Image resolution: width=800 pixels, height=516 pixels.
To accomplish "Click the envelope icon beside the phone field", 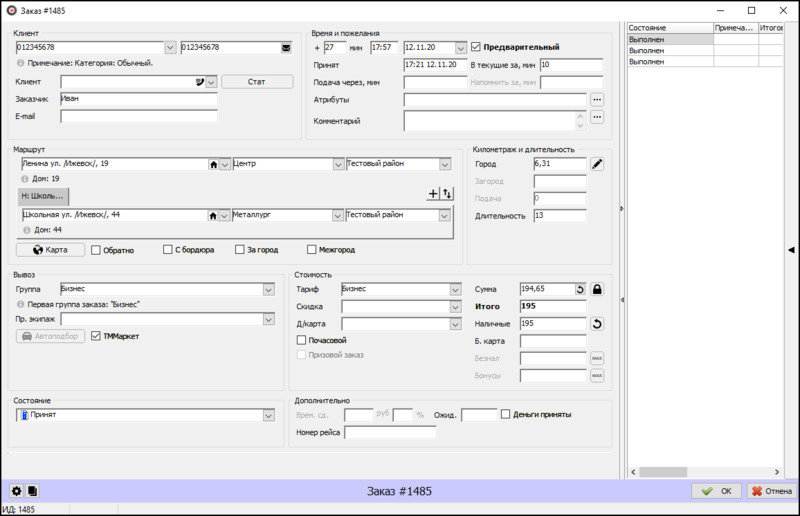I will (286, 47).
